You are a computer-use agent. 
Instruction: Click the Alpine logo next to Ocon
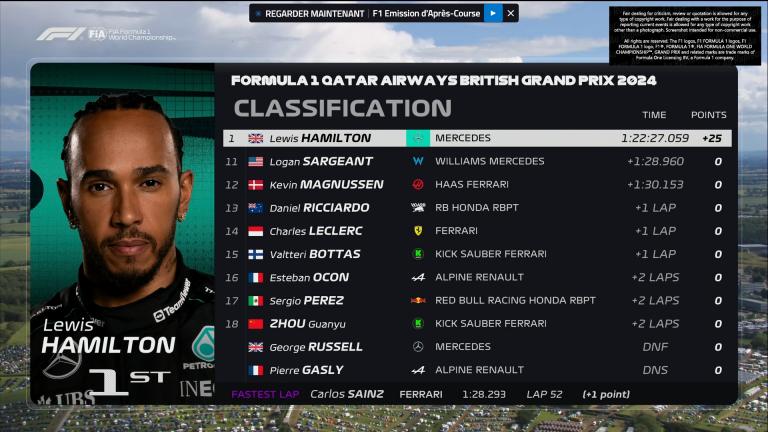pos(418,277)
